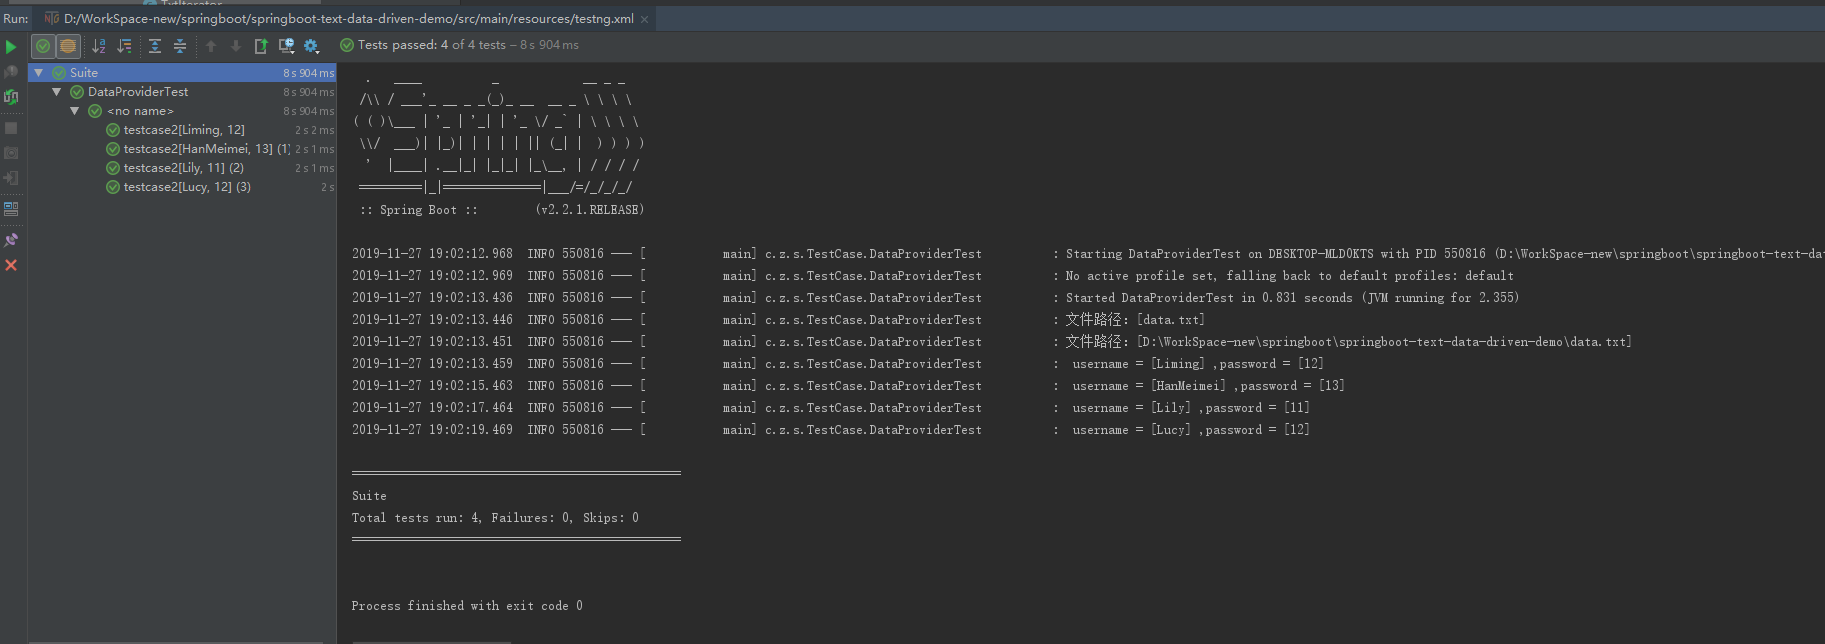Image resolution: width=1825 pixels, height=644 pixels.
Task: Click the 'Starting DataProviderTest' log line
Action: (x=1088, y=254)
